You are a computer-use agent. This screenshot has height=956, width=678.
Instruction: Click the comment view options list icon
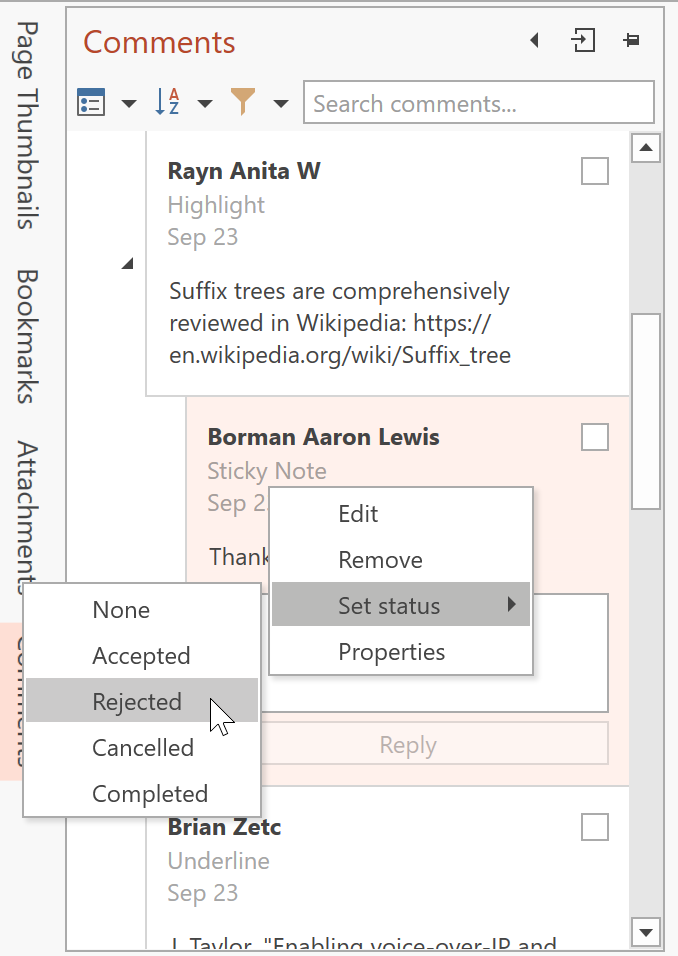point(91,103)
